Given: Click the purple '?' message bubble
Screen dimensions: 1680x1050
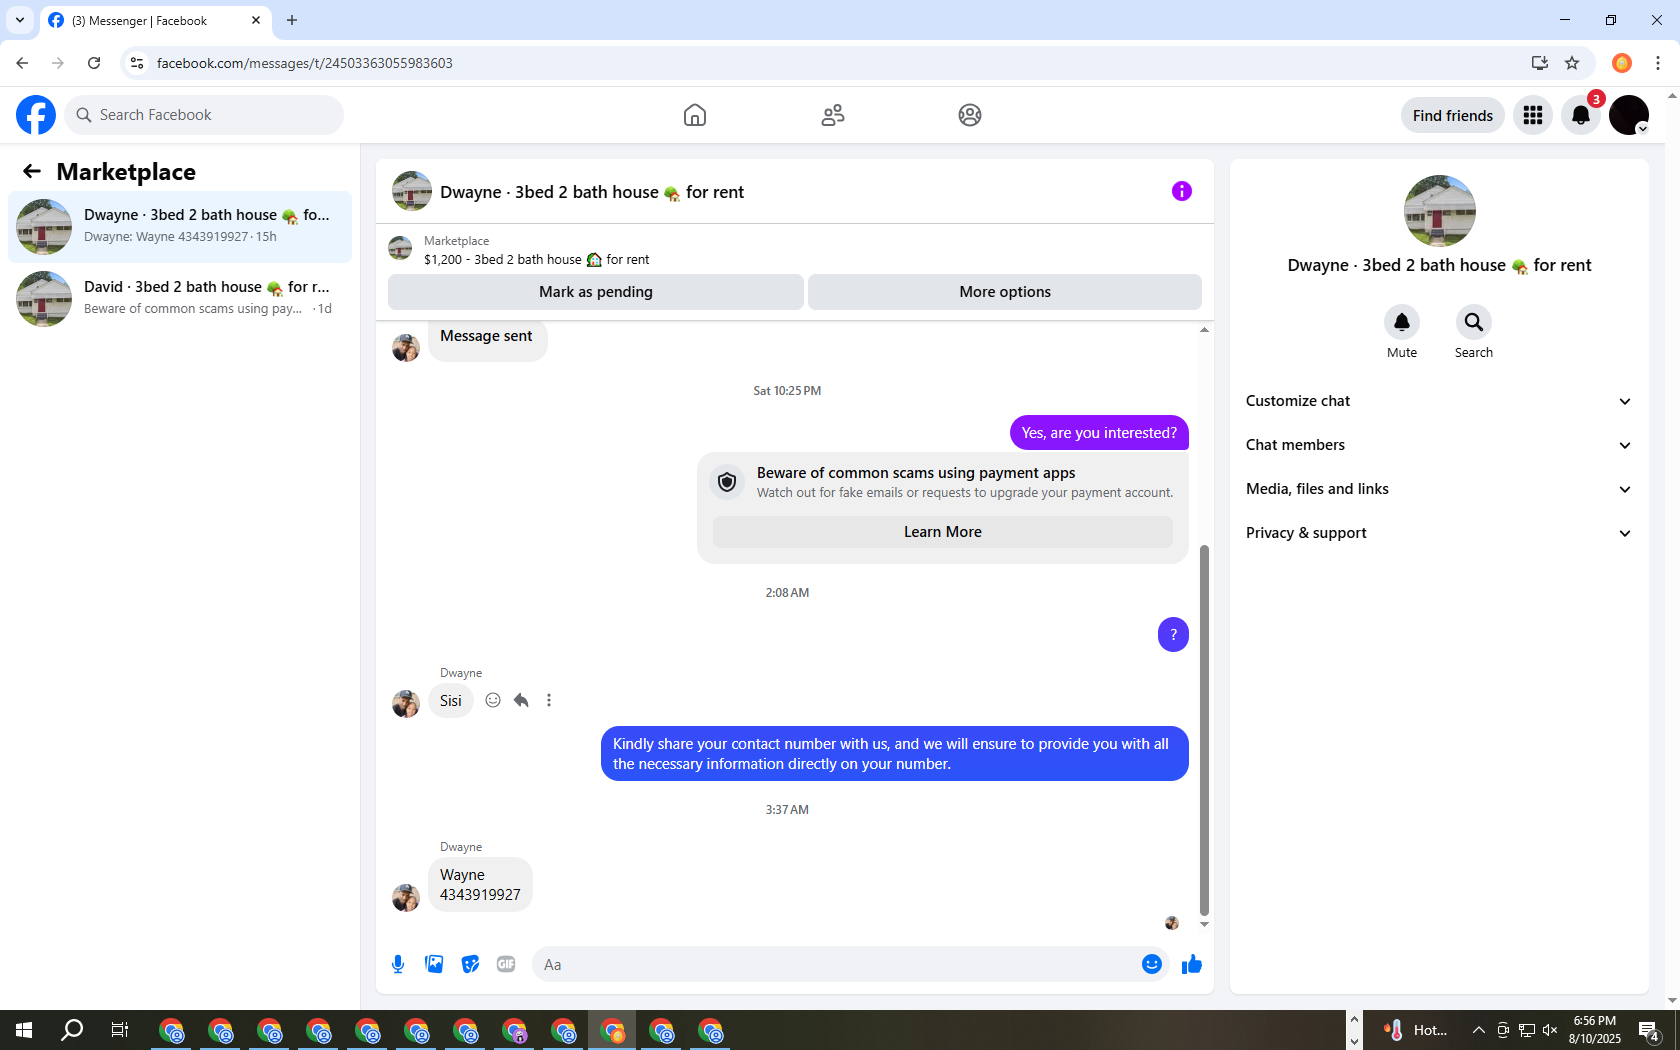Looking at the screenshot, I should click(x=1173, y=634).
